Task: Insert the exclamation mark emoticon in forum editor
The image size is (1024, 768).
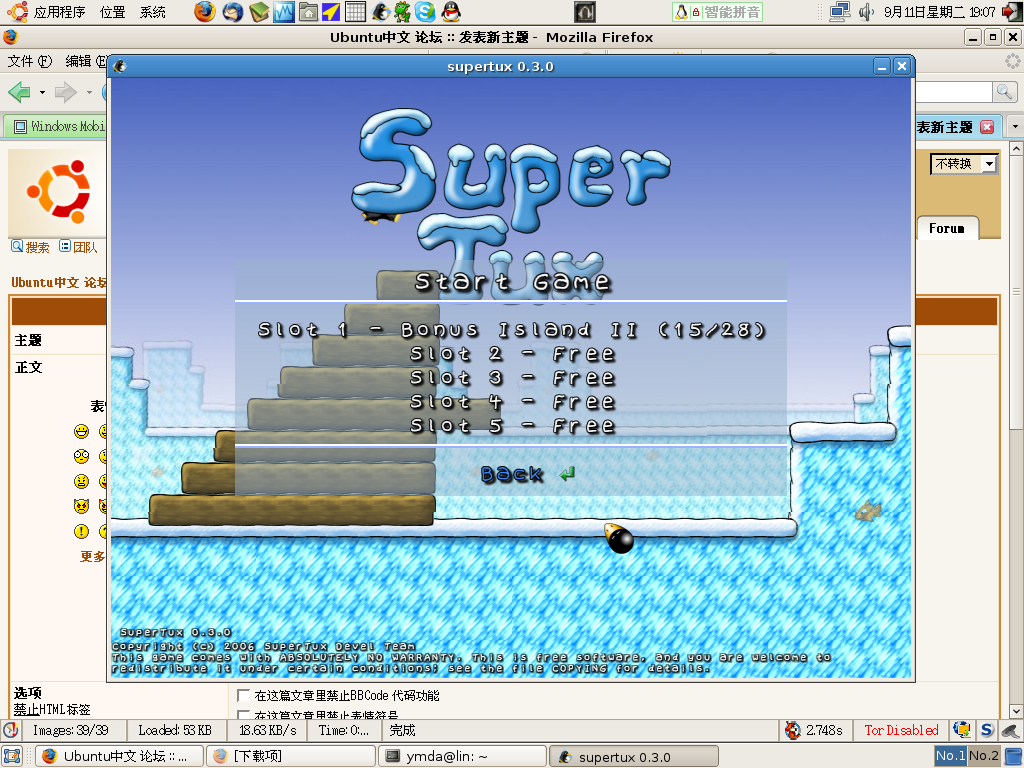Action: [x=82, y=532]
